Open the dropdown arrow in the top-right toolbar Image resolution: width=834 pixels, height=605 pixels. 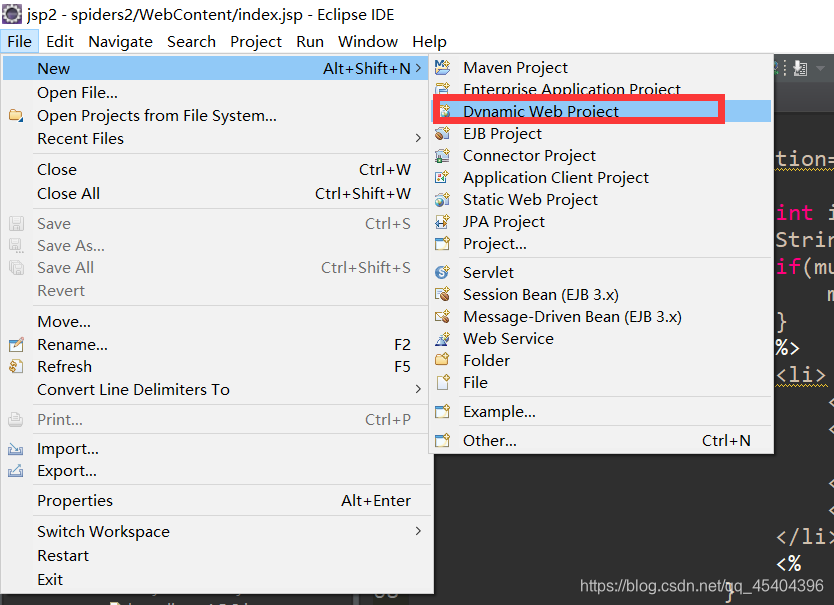pos(820,68)
